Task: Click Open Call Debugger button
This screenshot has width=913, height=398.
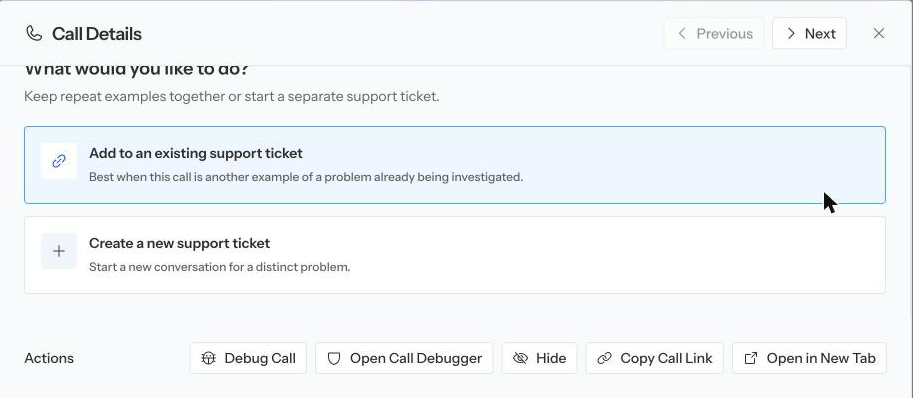Action: [x=404, y=358]
